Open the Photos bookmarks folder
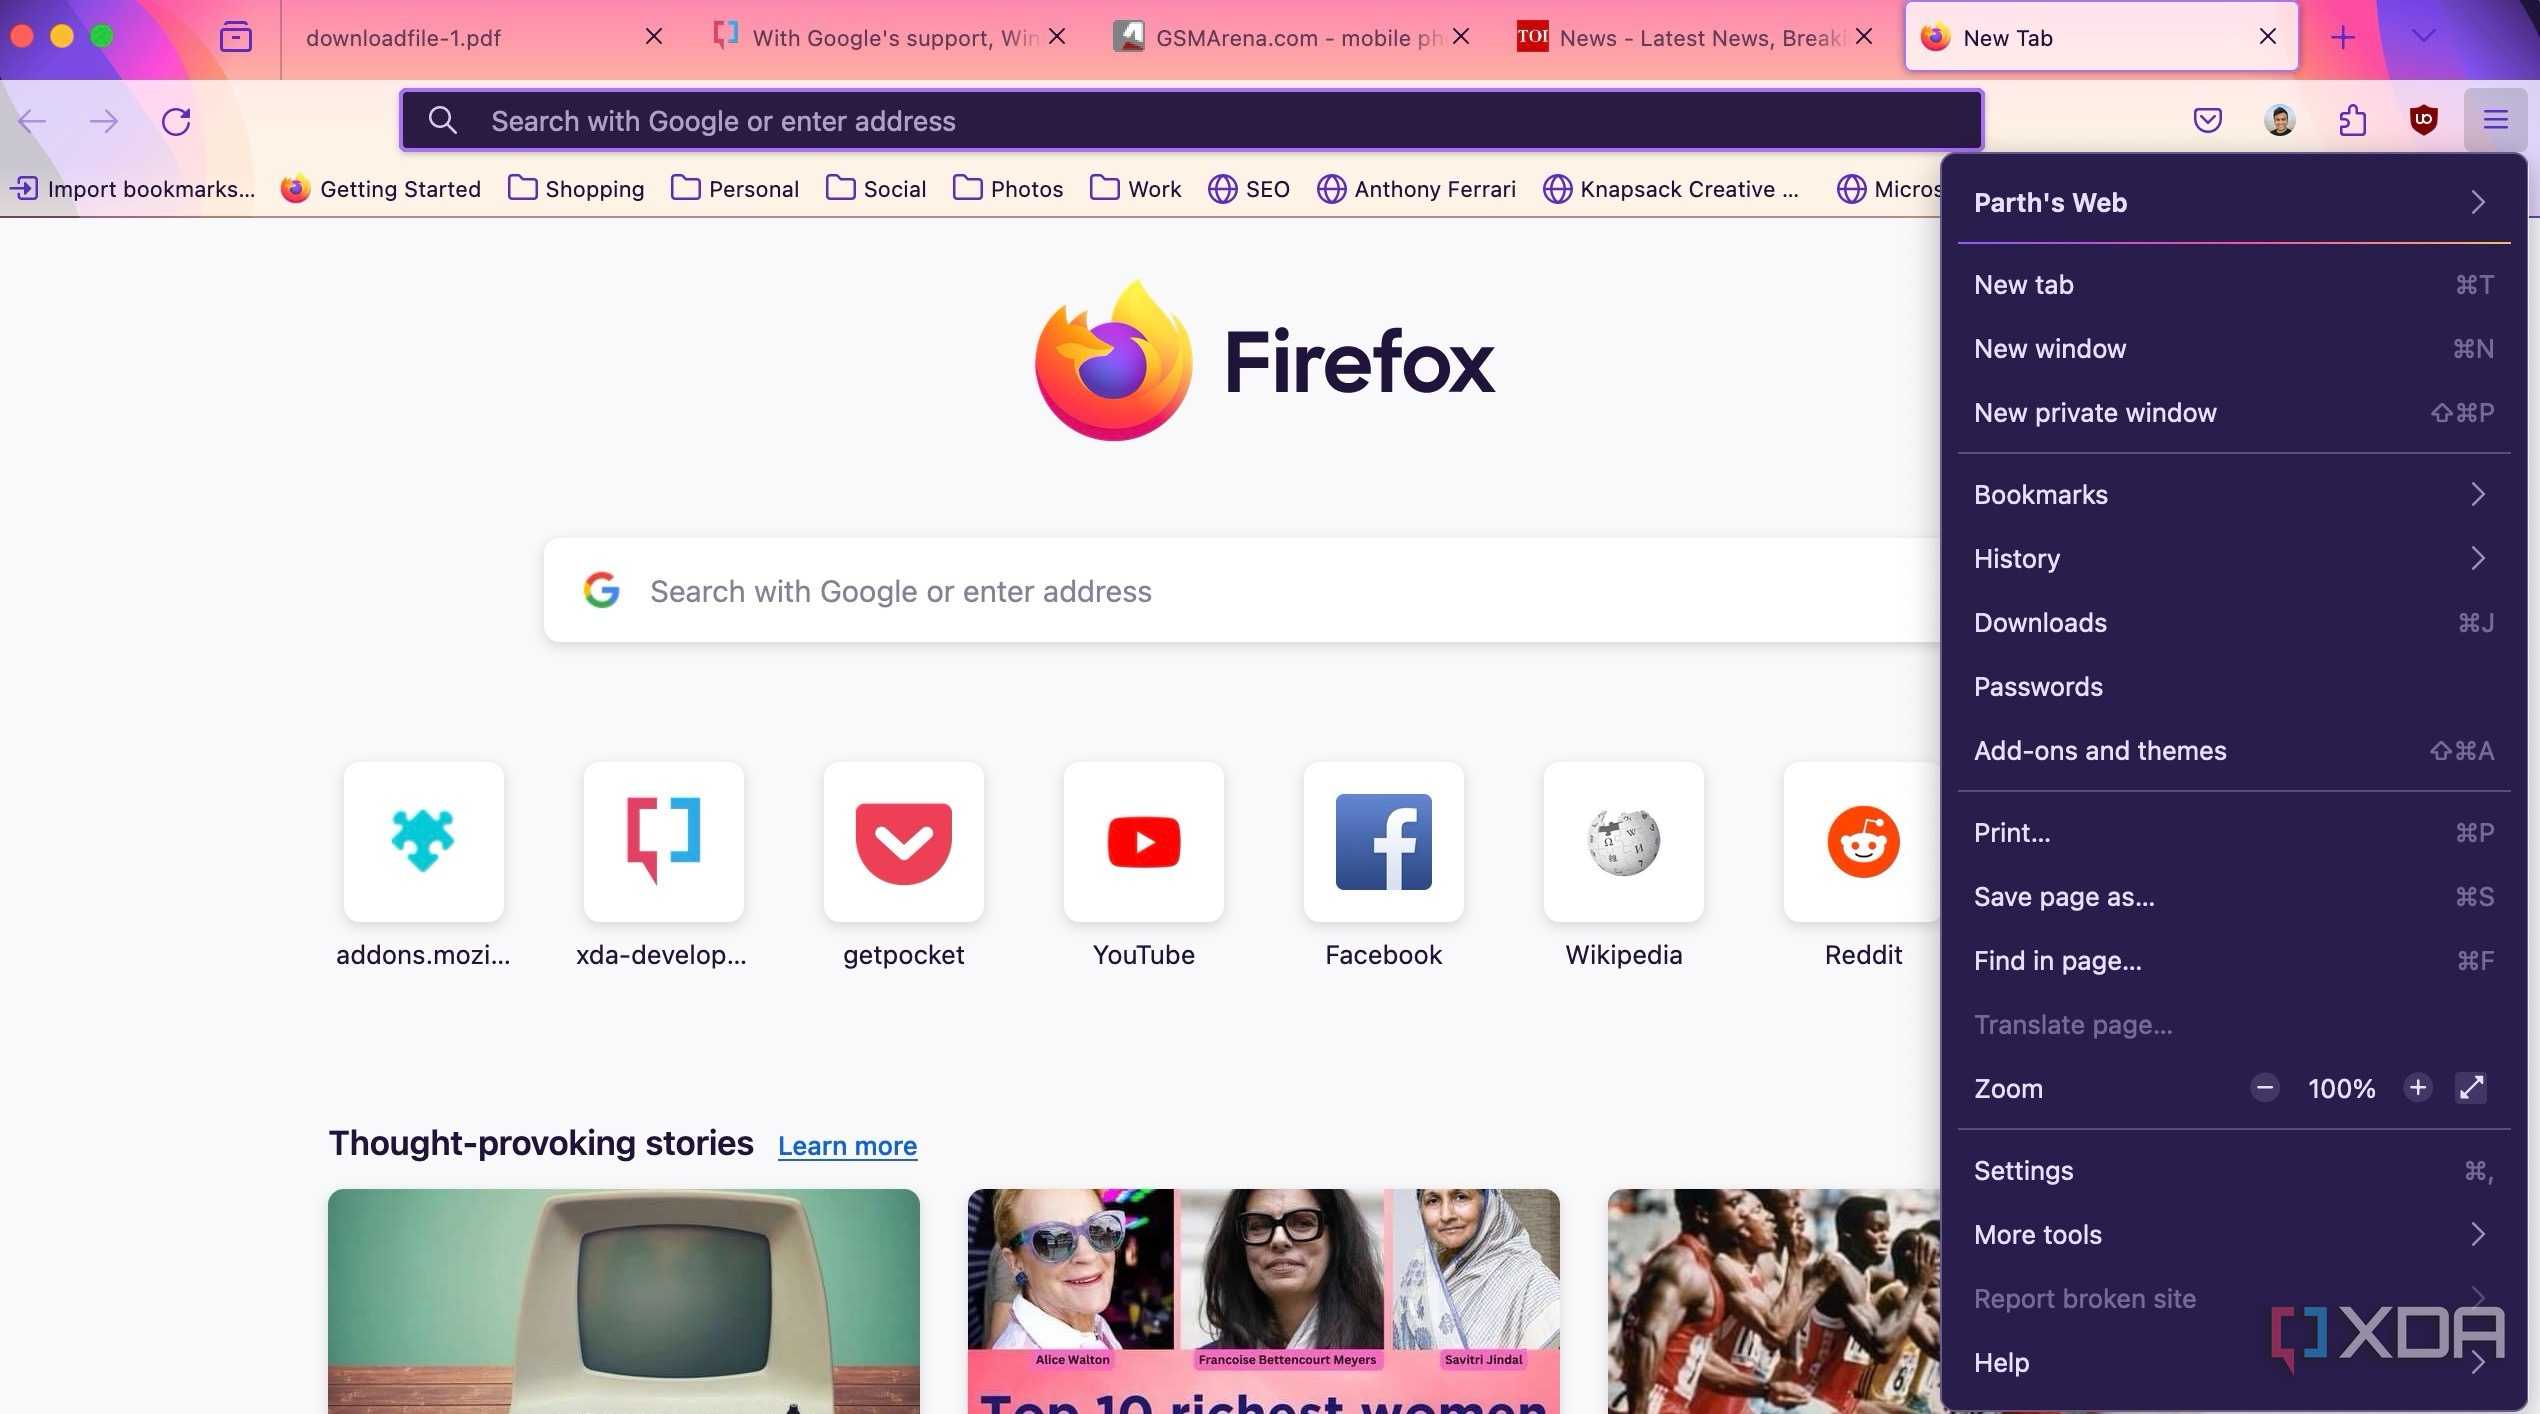Screen dimensions: 2540x1414 click(1008, 189)
